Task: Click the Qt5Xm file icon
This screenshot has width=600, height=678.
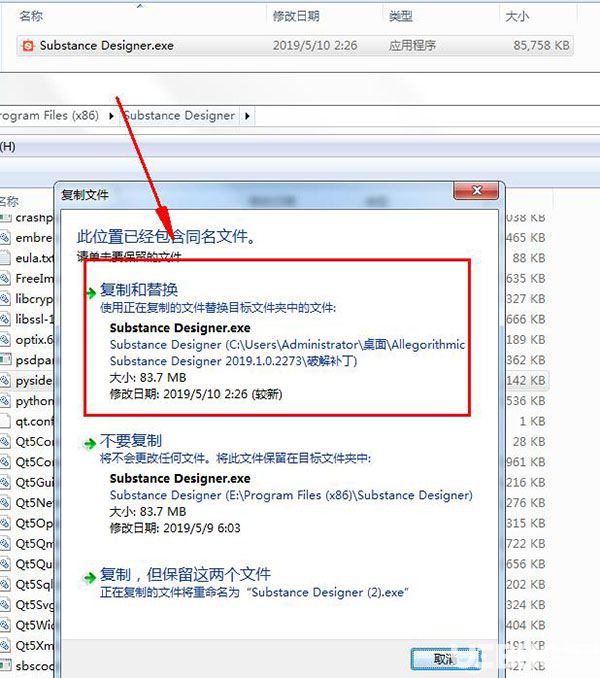Action: point(5,646)
